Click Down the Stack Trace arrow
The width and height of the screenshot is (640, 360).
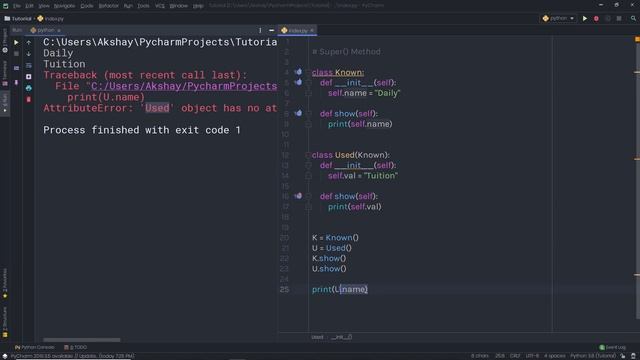[29, 54]
